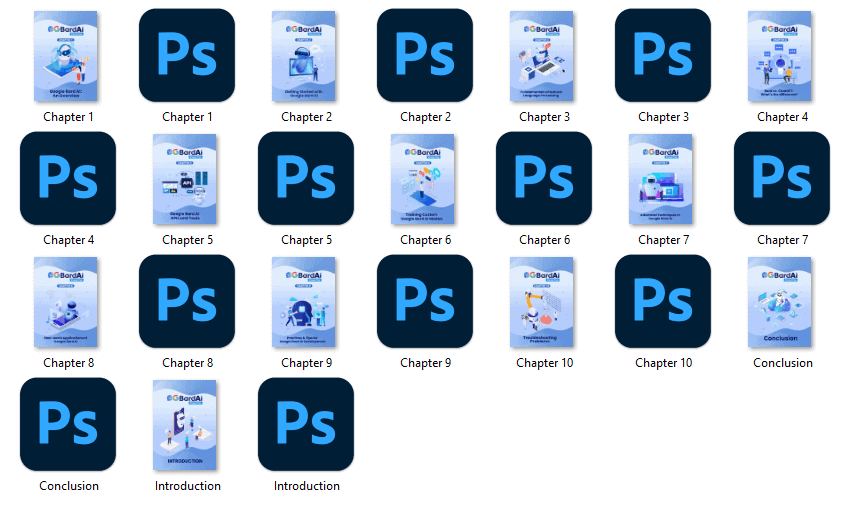Choose the Introduction book cover image thumbnail
The image size is (851, 521).
tap(185, 425)
